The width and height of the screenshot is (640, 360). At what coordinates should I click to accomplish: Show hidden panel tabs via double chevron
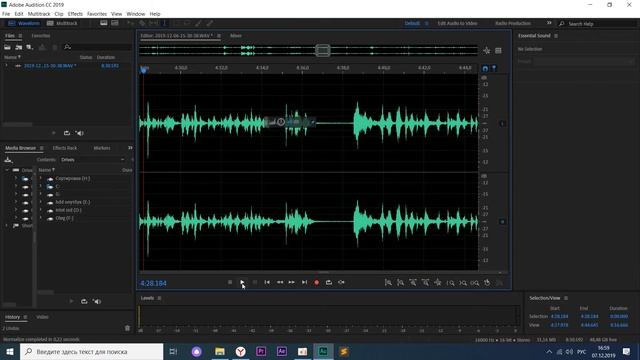[130, 148]
